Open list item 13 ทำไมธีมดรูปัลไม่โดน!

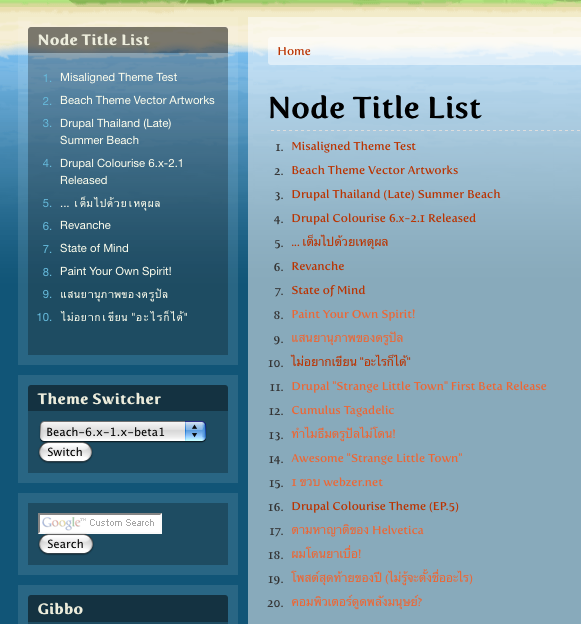343,434
